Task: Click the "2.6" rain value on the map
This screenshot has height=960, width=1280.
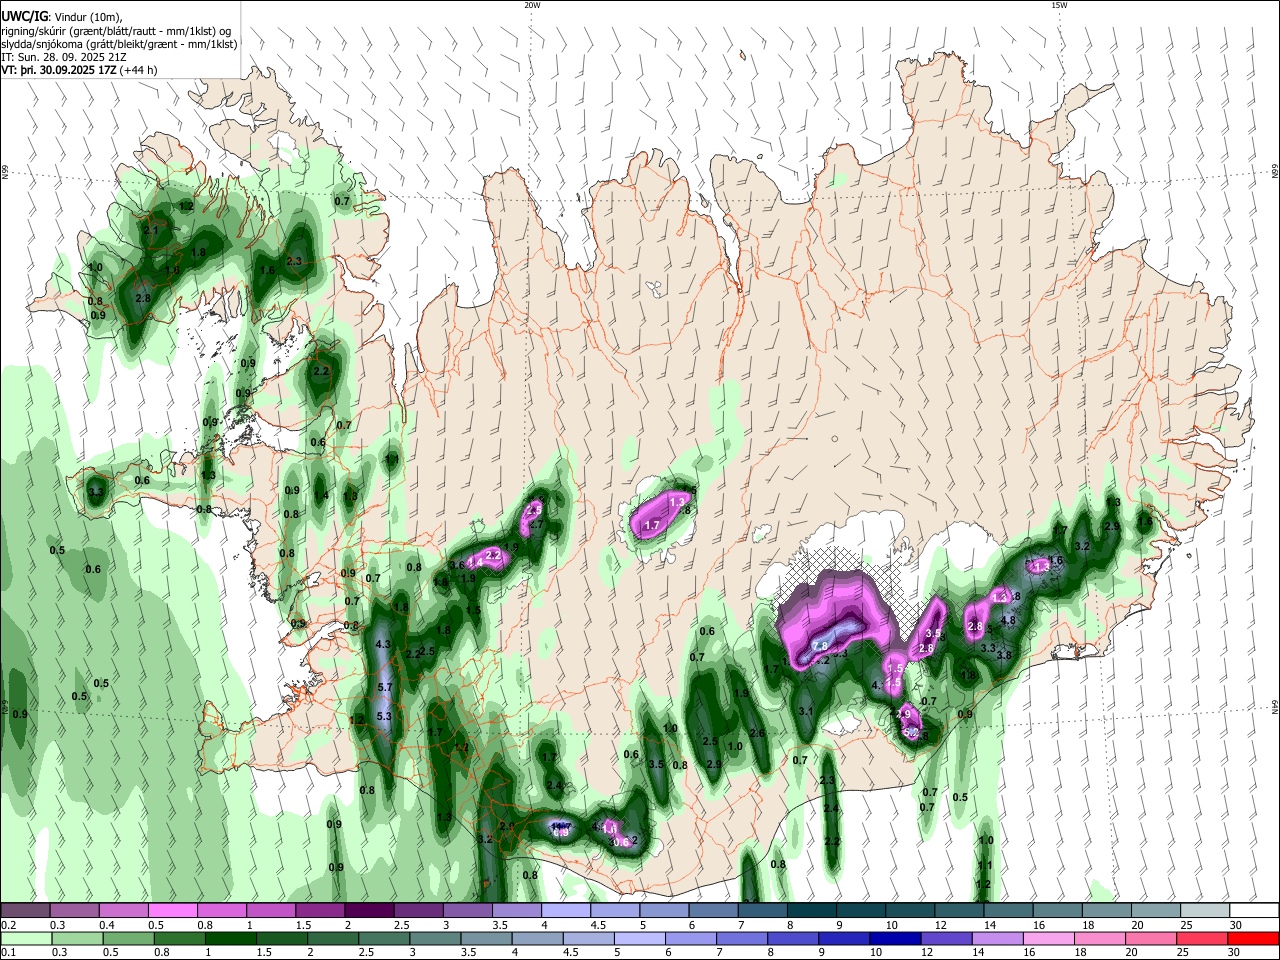Action: pos(757,734)
